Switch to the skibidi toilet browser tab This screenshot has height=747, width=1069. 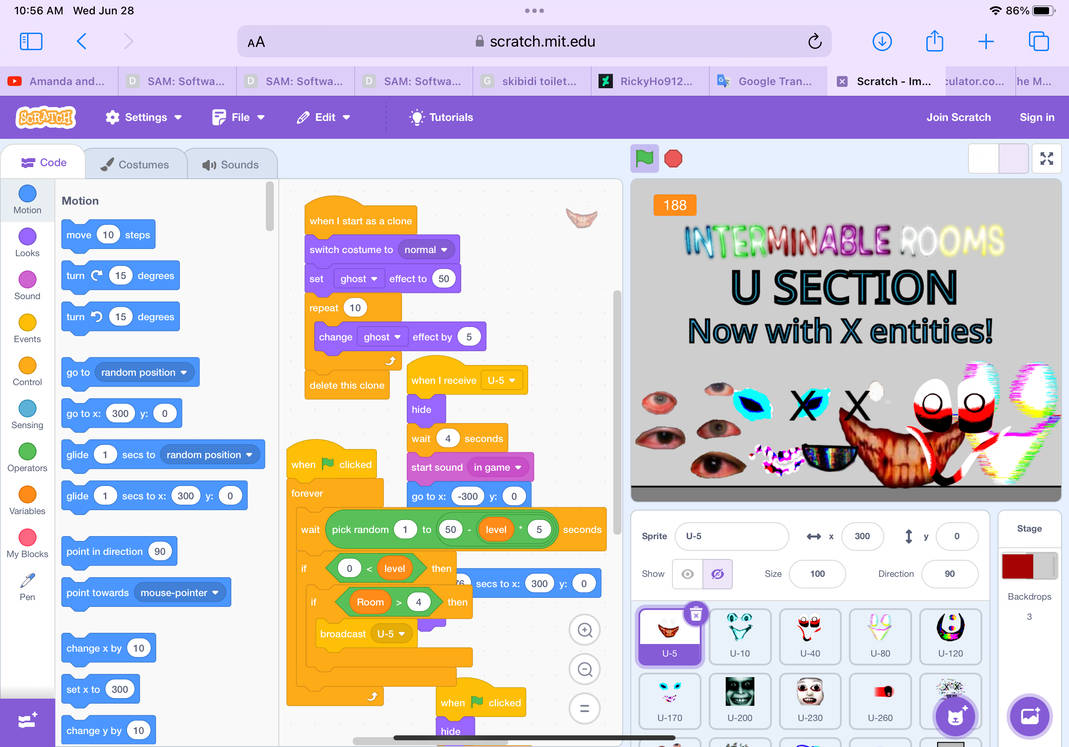(x=532, y=81)
